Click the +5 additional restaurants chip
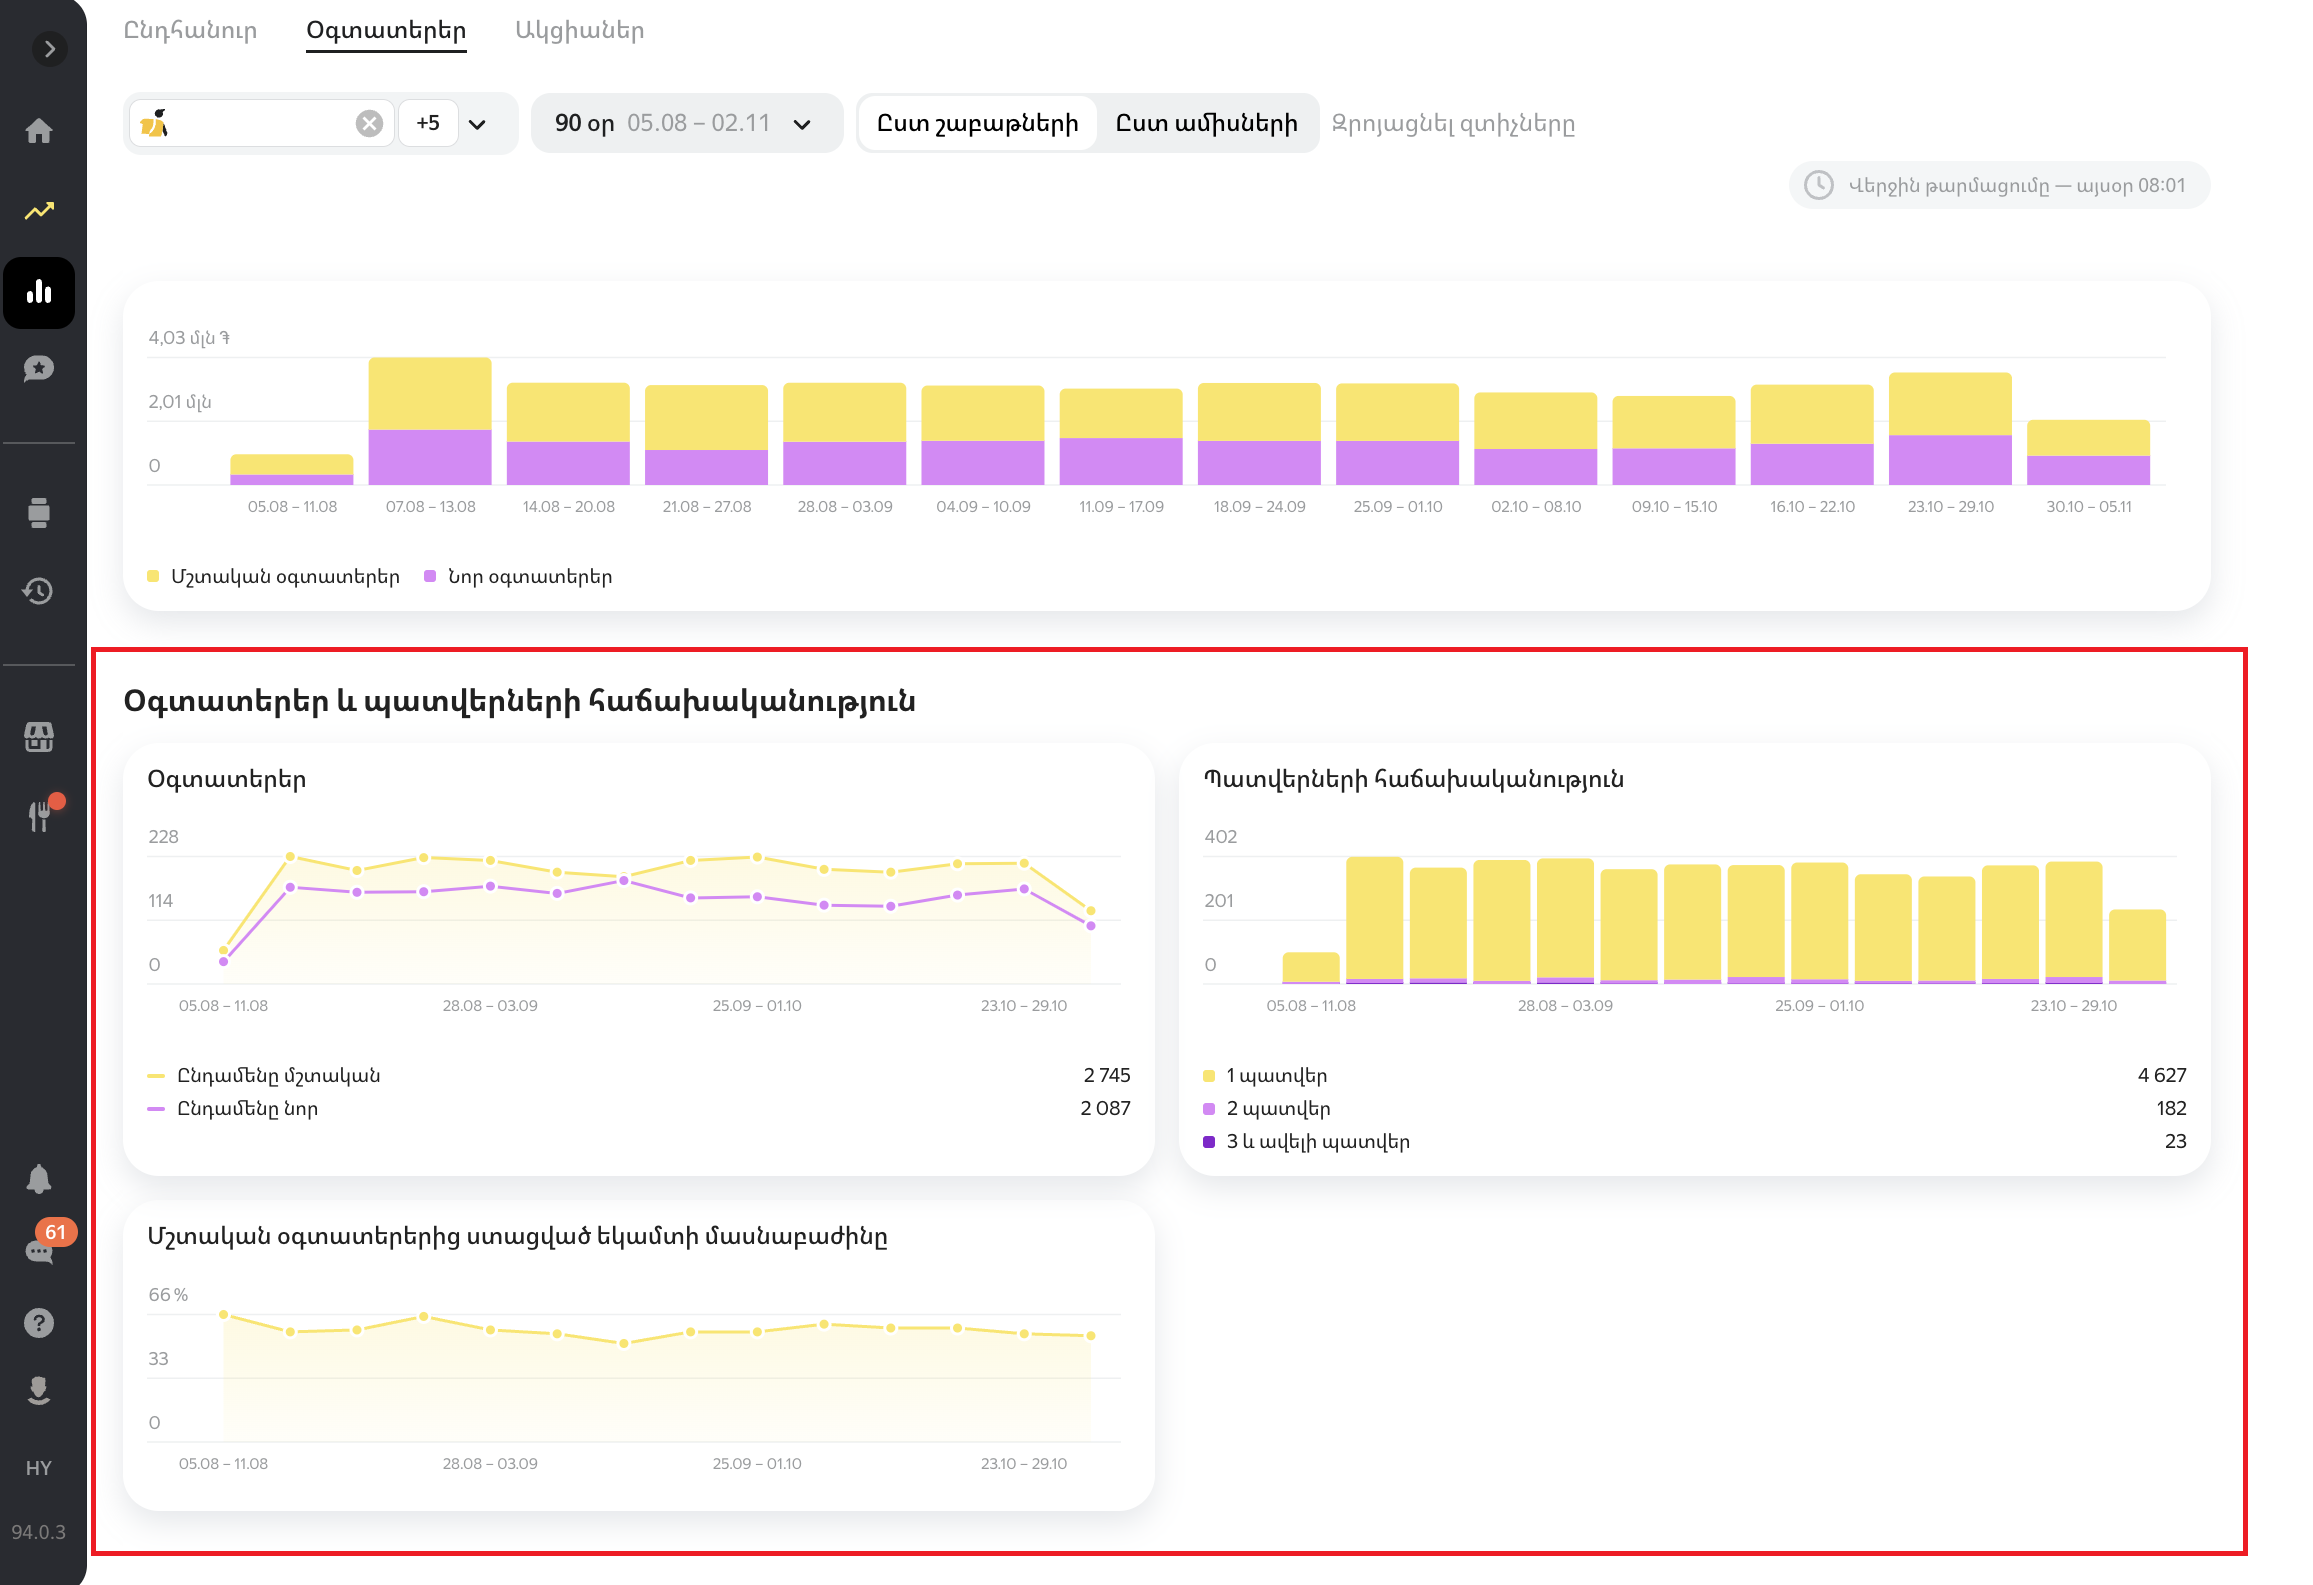Image resolution: width=2313 pixels, height=1585 pixels. coord(428,123)
